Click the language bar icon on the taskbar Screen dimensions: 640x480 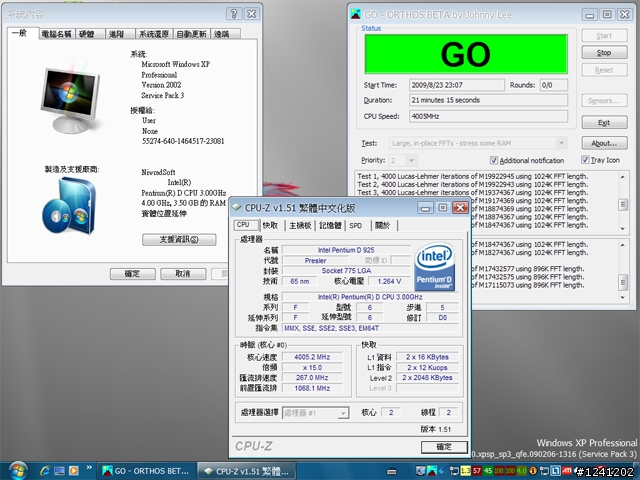[392, 471]
